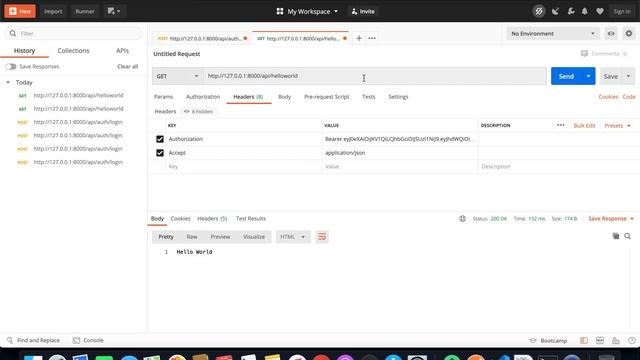This screenshot has width=640, height=360.
Task: Open the Send button dropdown arrow
Action: tap(588, 76)
